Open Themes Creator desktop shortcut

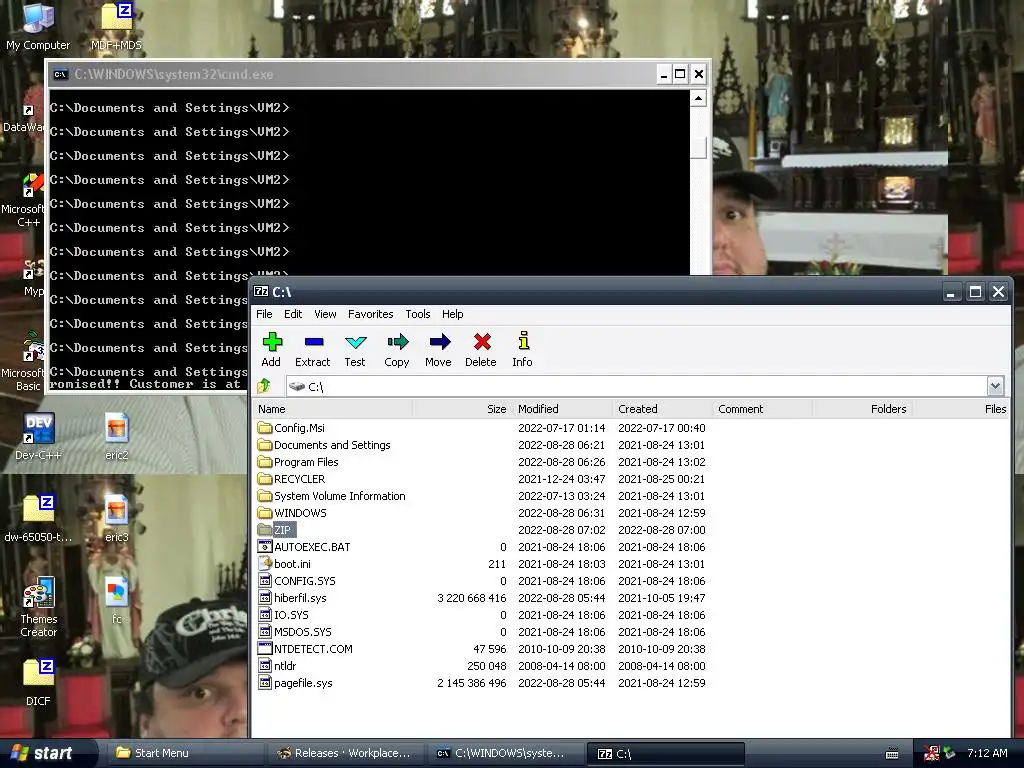(38, 607)
